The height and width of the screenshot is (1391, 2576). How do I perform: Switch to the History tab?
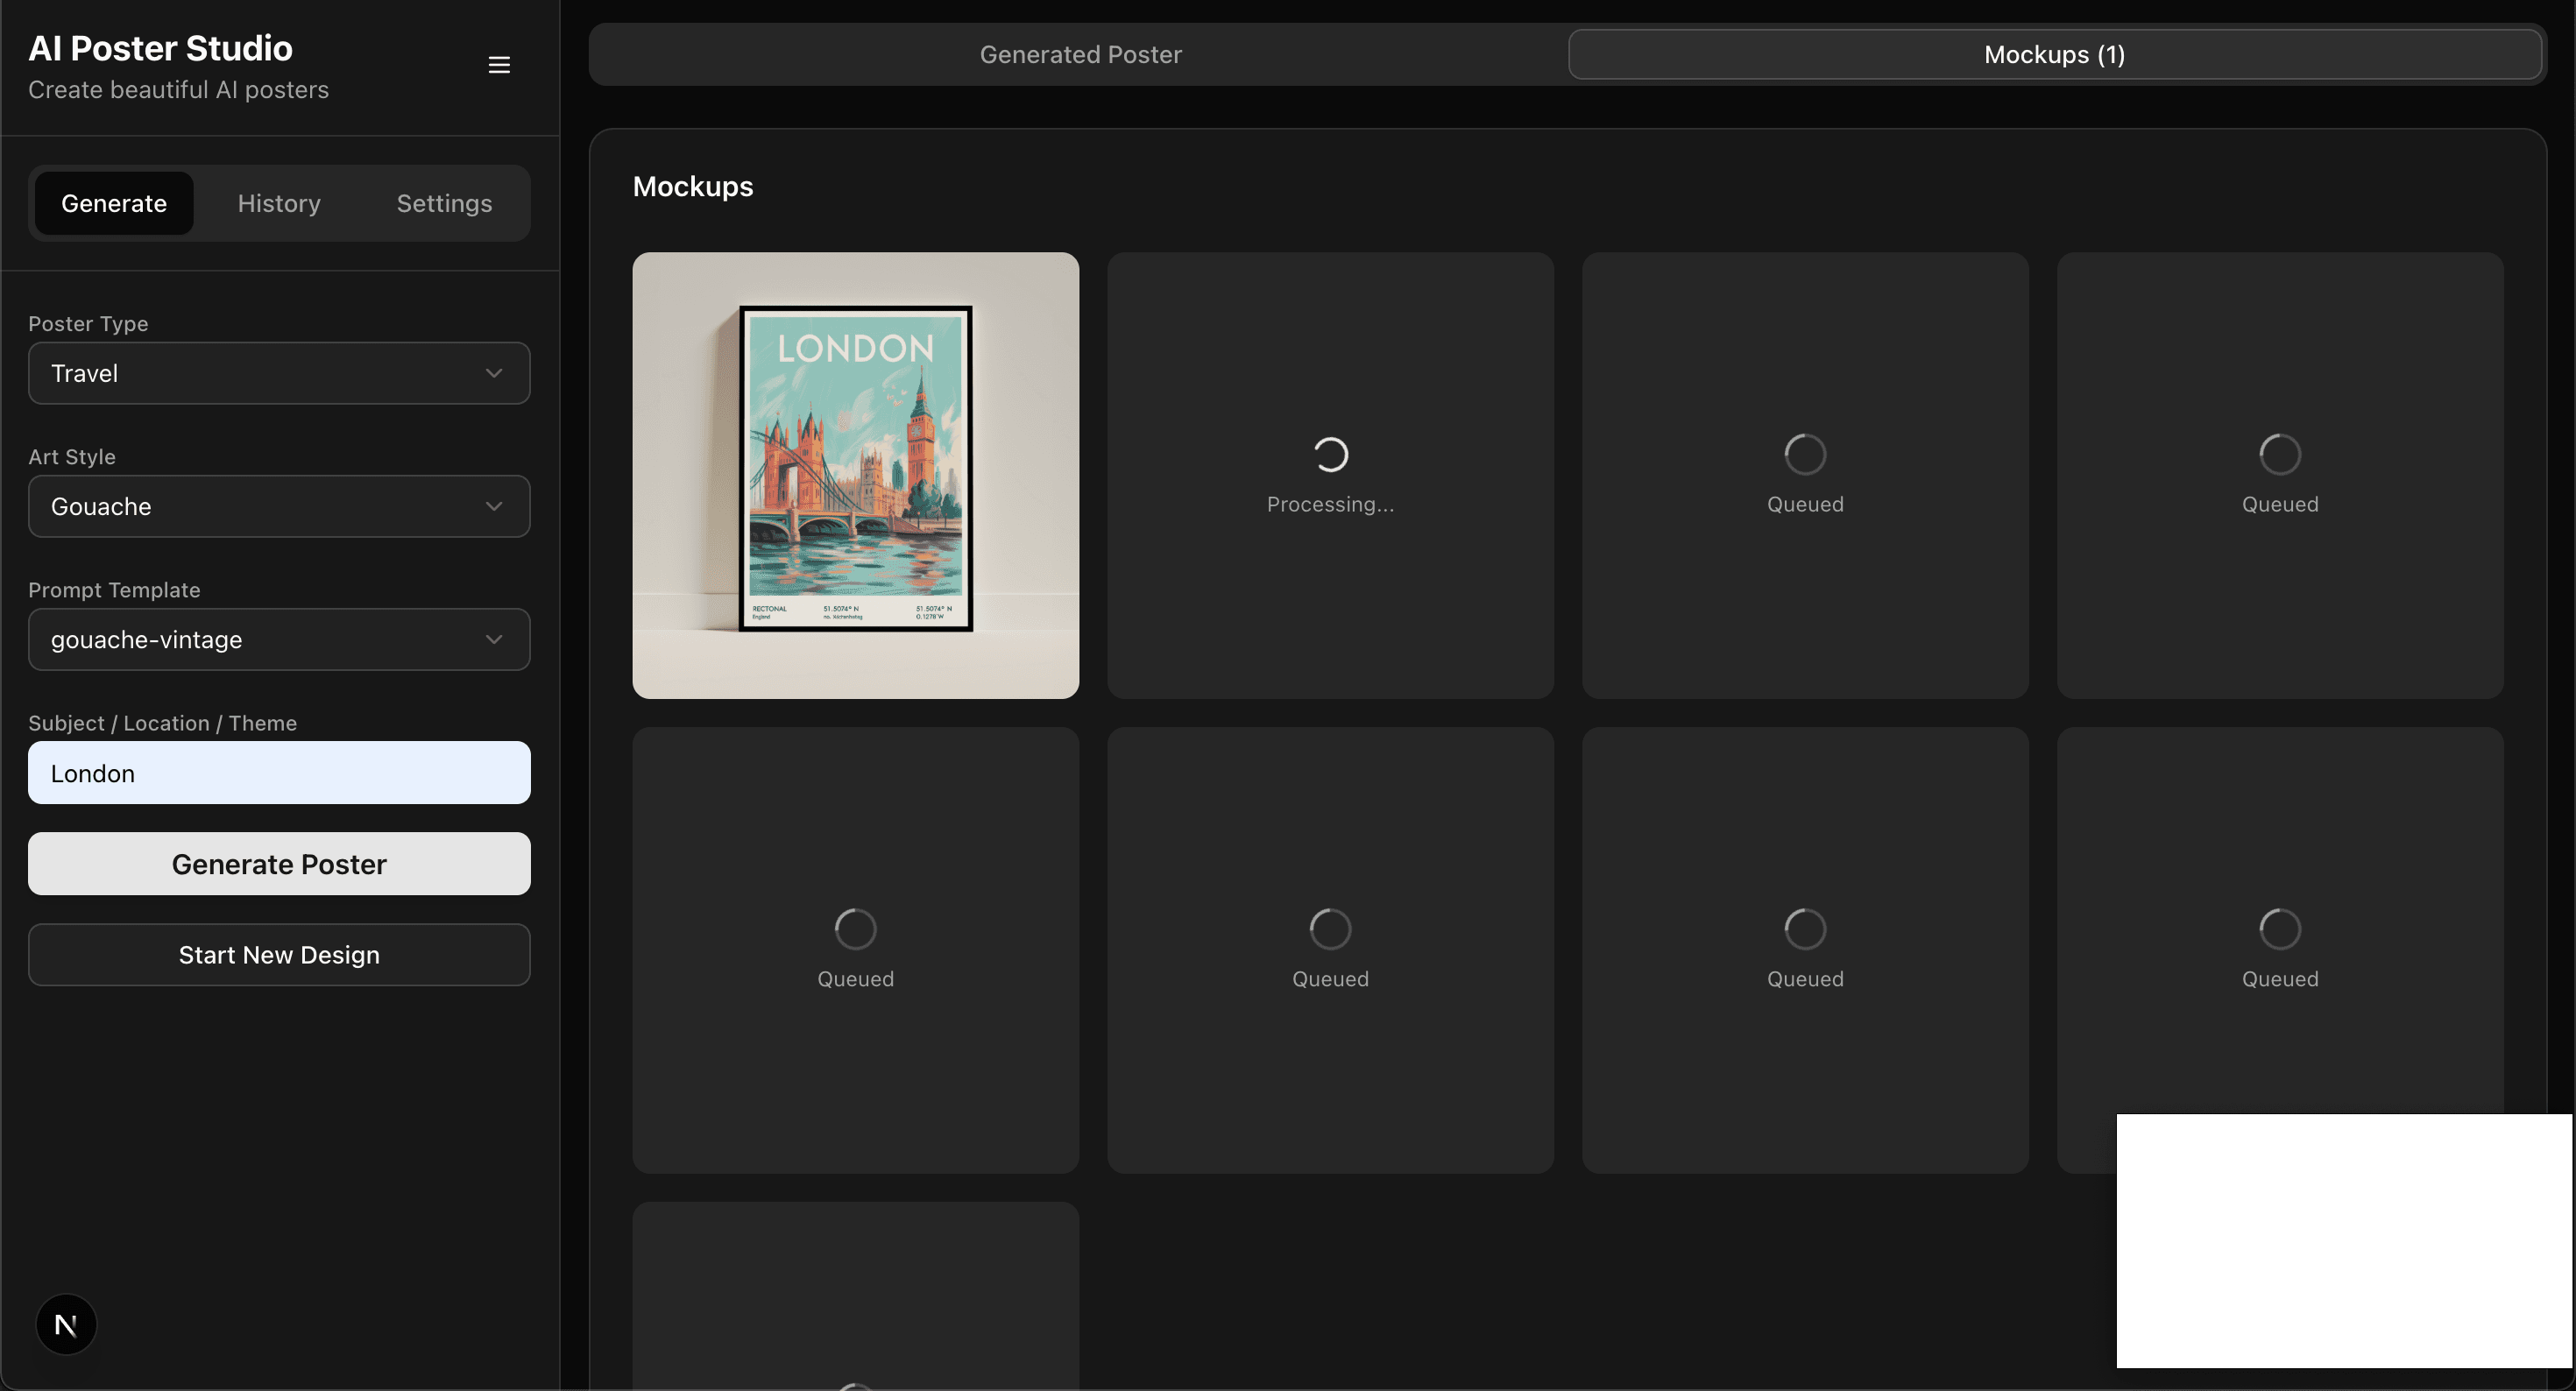(279, 203)
